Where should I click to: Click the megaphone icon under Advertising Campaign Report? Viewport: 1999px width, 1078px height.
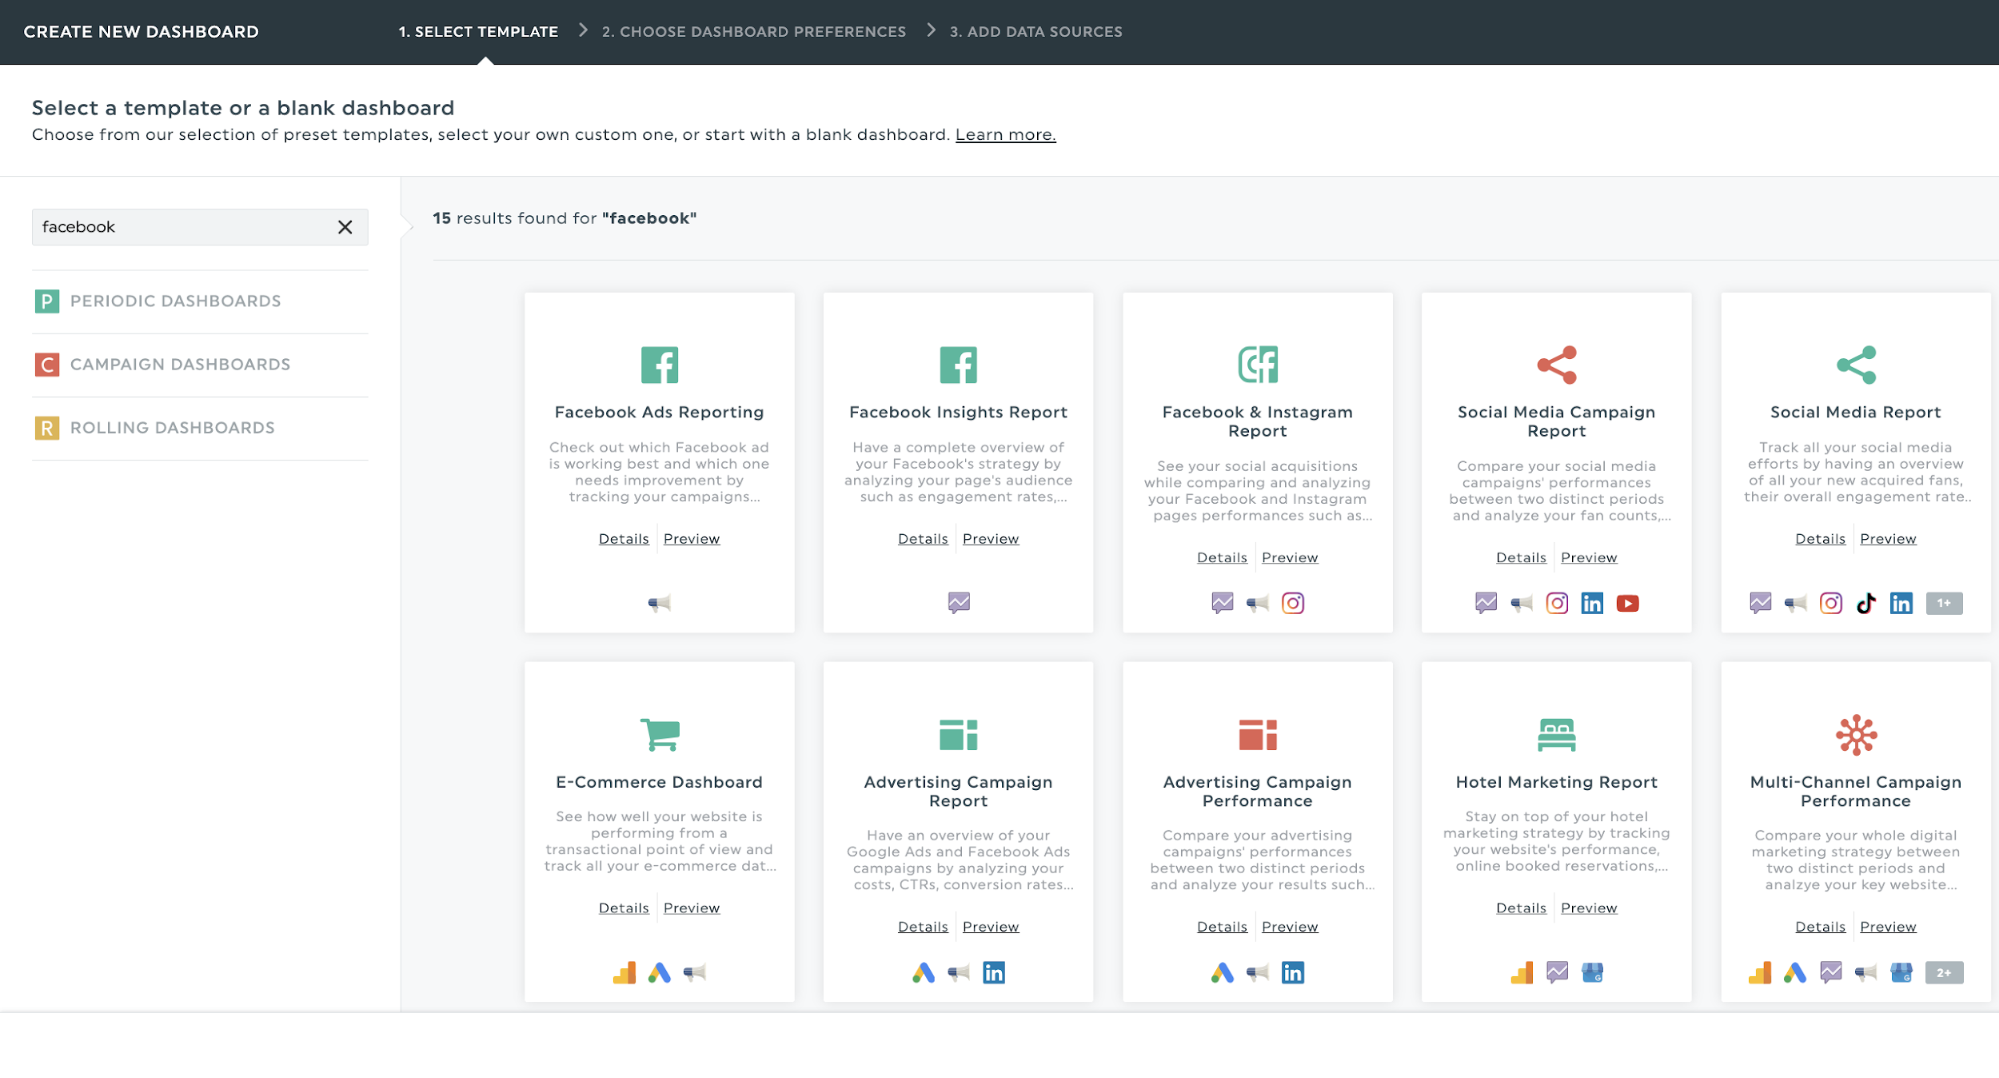[958, 972]
